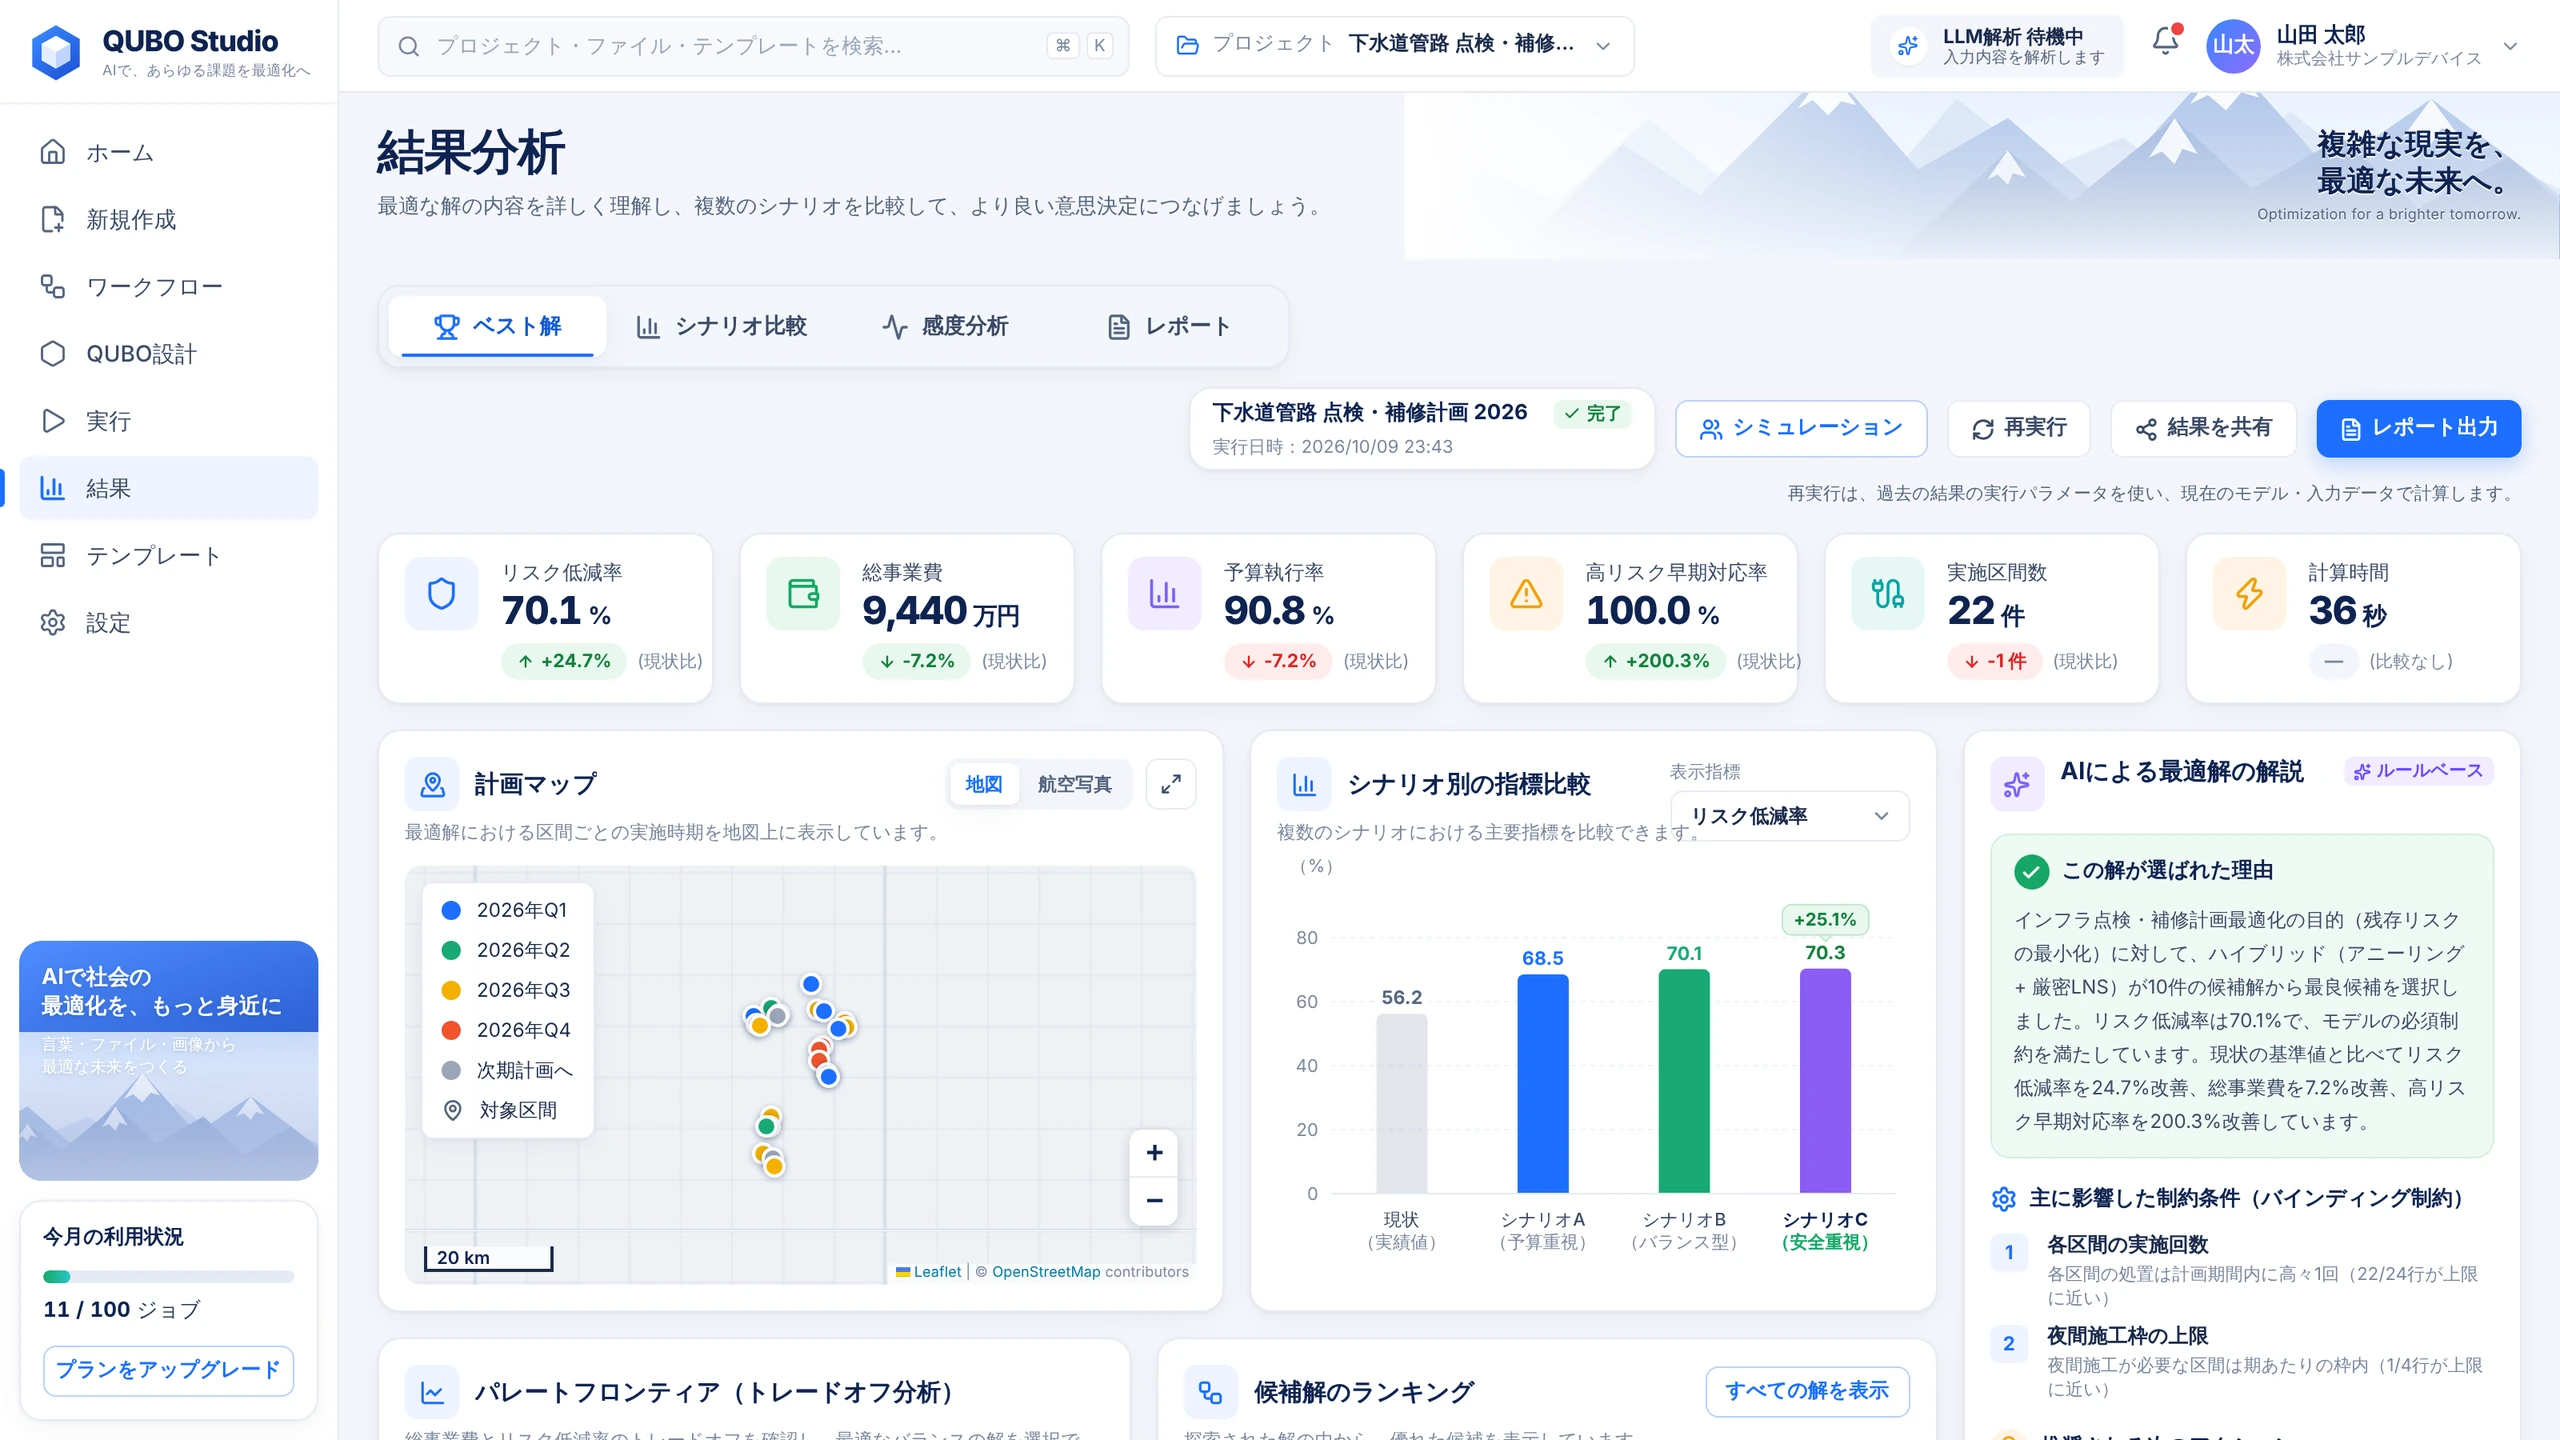Zoom out on the plan map
Screen dimensions: 2560x1440
[x=1154, y=1200]
